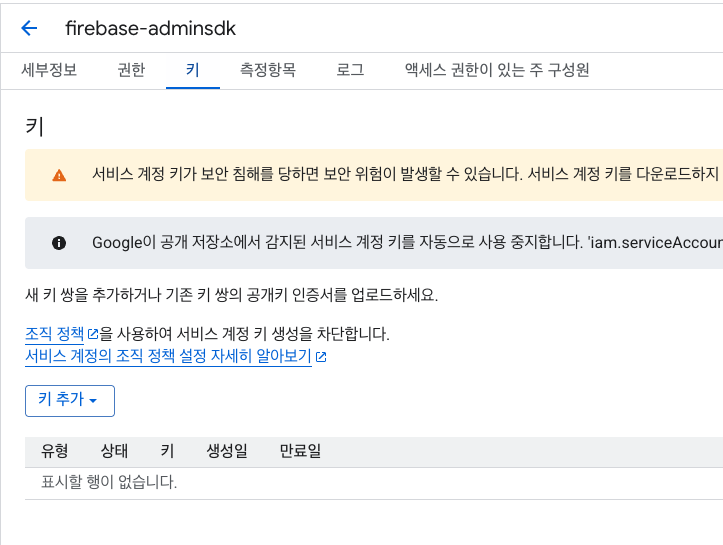Click the orange warning triangle icon
Viewport: 723px width, 545px height.
point(59,175)
